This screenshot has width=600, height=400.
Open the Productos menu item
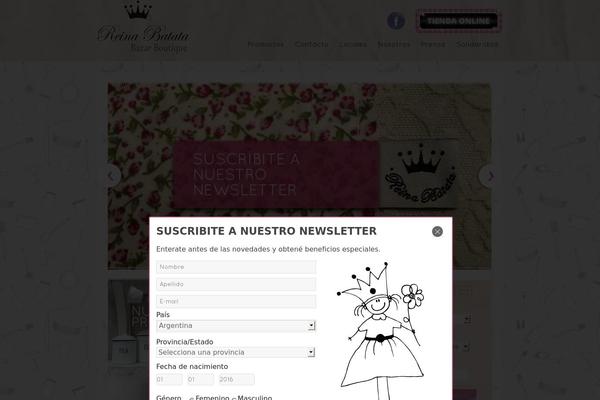tap(266, 44)
